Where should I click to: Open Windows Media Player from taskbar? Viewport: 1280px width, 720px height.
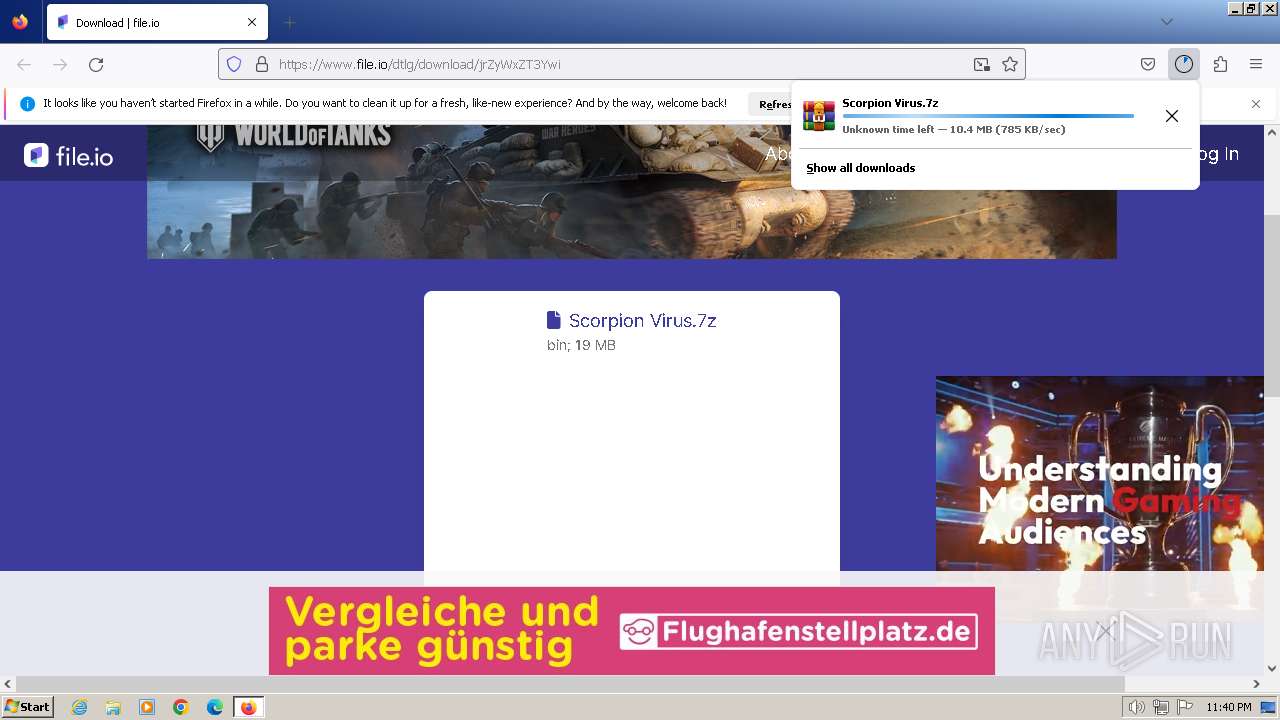(147, 707)
